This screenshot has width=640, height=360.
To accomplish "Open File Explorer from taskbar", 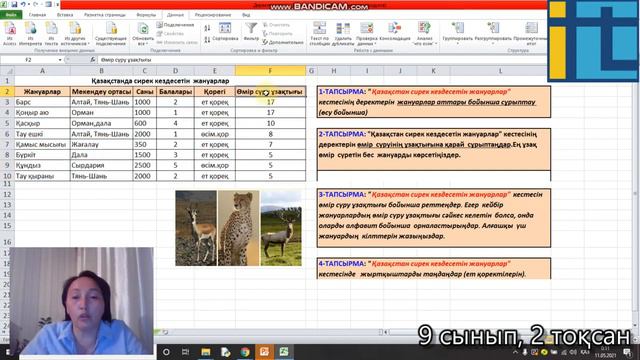I will point(206,352).
